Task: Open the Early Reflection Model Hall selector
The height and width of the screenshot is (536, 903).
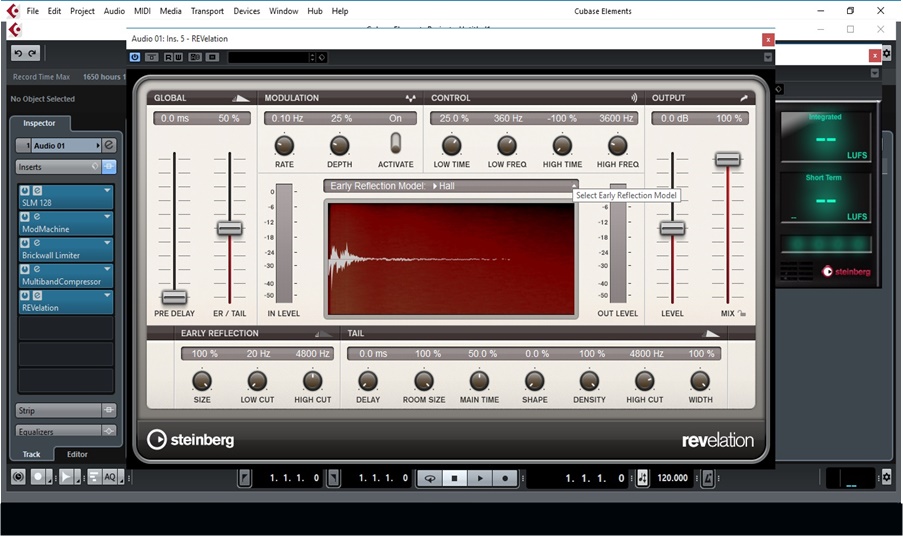Action: (450, 186)
